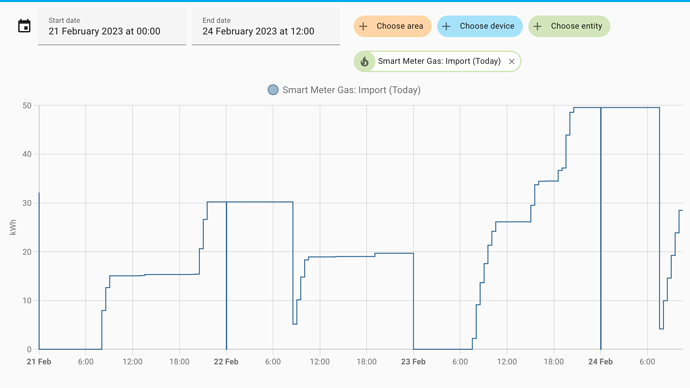Image resolution: width=690 pixels, height=388 pixels.
Task: Click the 22 Feb x-axis label
Action: pos(226,362)
